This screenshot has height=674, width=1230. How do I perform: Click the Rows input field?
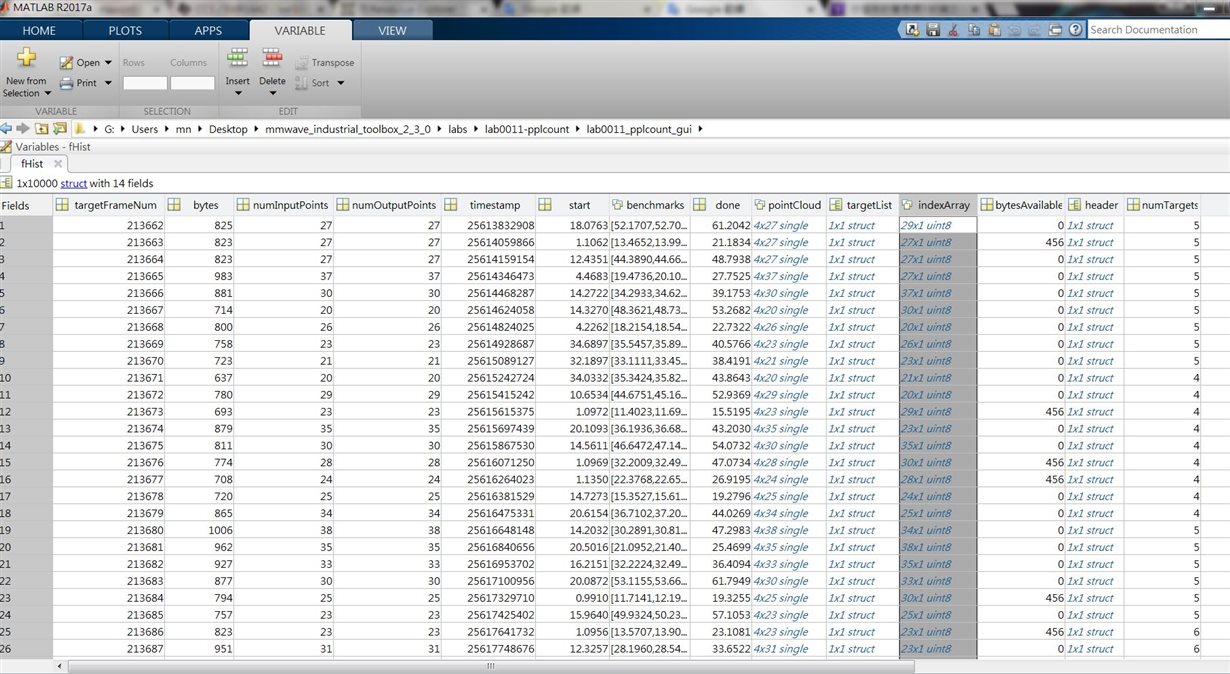click(144, 83)
